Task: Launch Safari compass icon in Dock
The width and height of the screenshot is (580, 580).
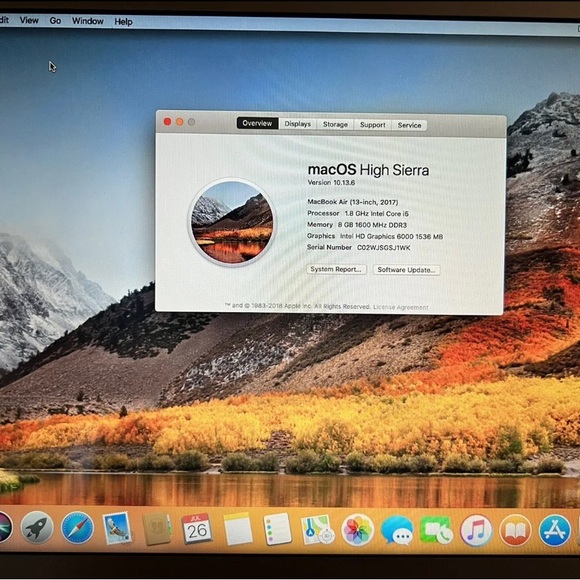Action: [77, 528]
